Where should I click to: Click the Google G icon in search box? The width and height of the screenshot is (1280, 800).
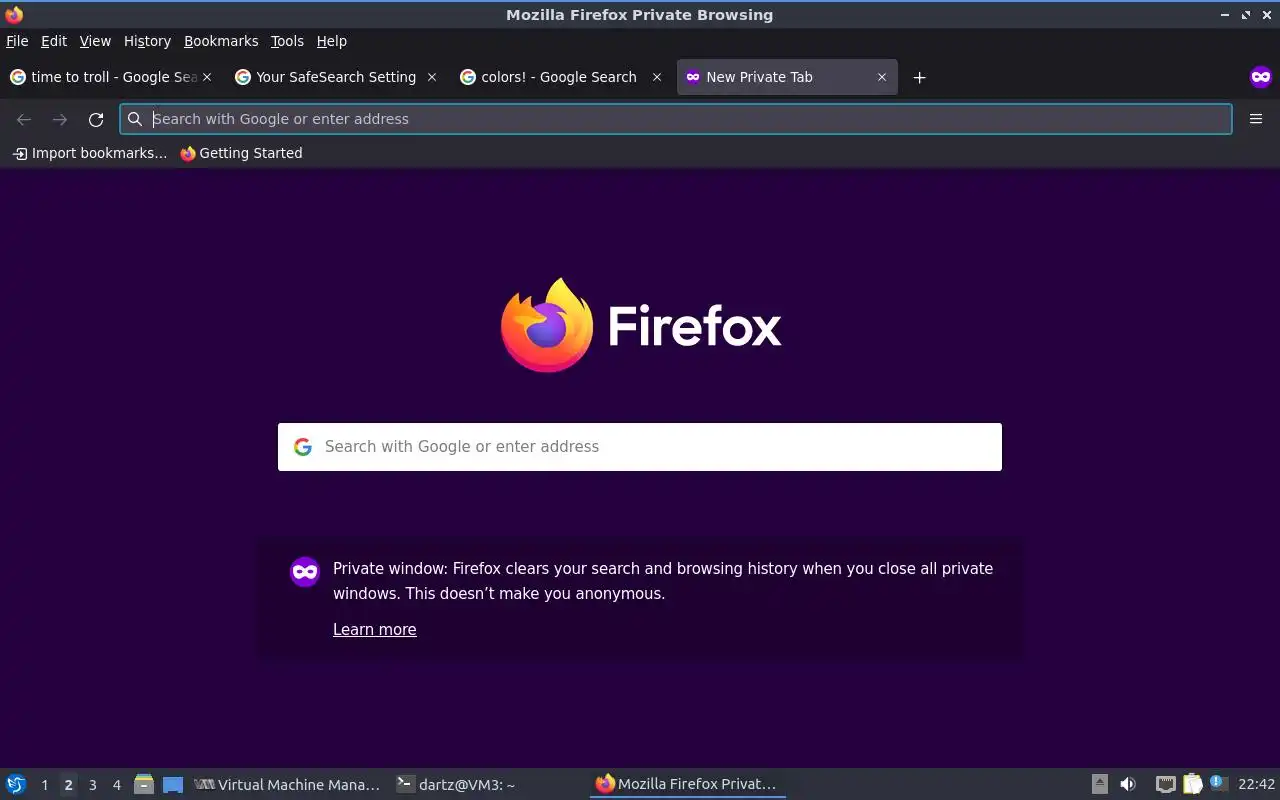(303, 447)
